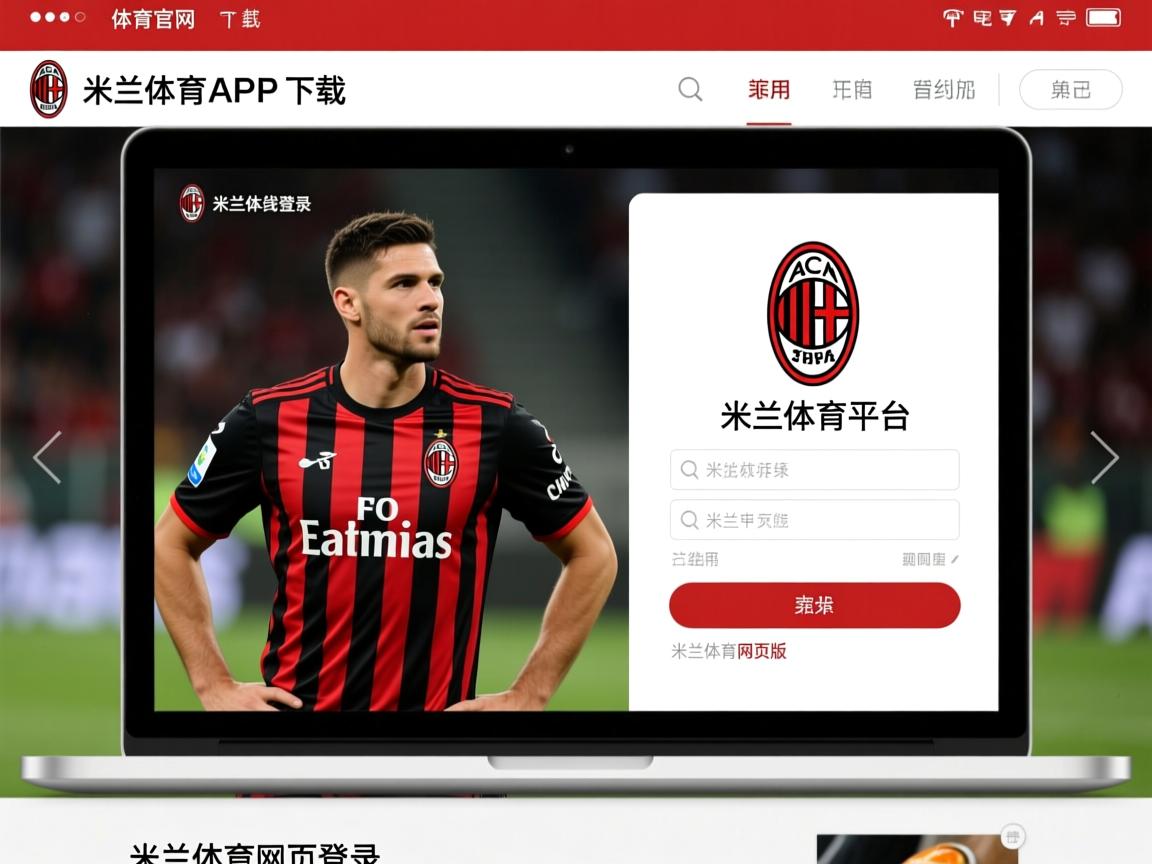Click the large club crest on login card
The height and width of the screenshot is (864, 1152).
click(813, 313)
